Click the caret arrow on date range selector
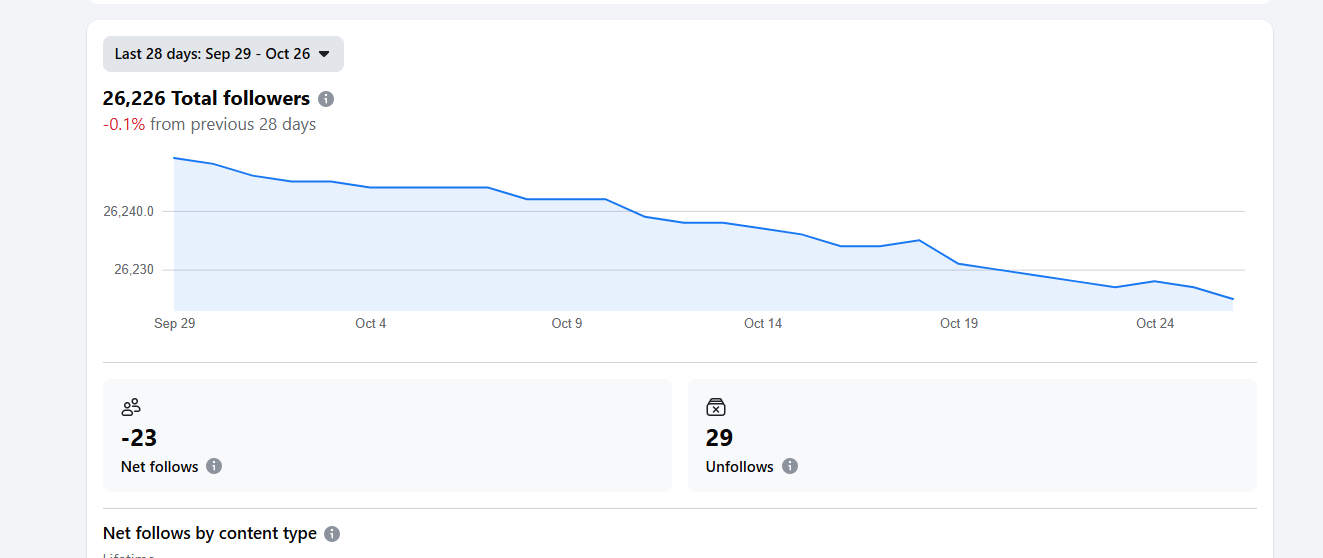Viewport: 1323px width, 558px height. (x=324, y=54)
